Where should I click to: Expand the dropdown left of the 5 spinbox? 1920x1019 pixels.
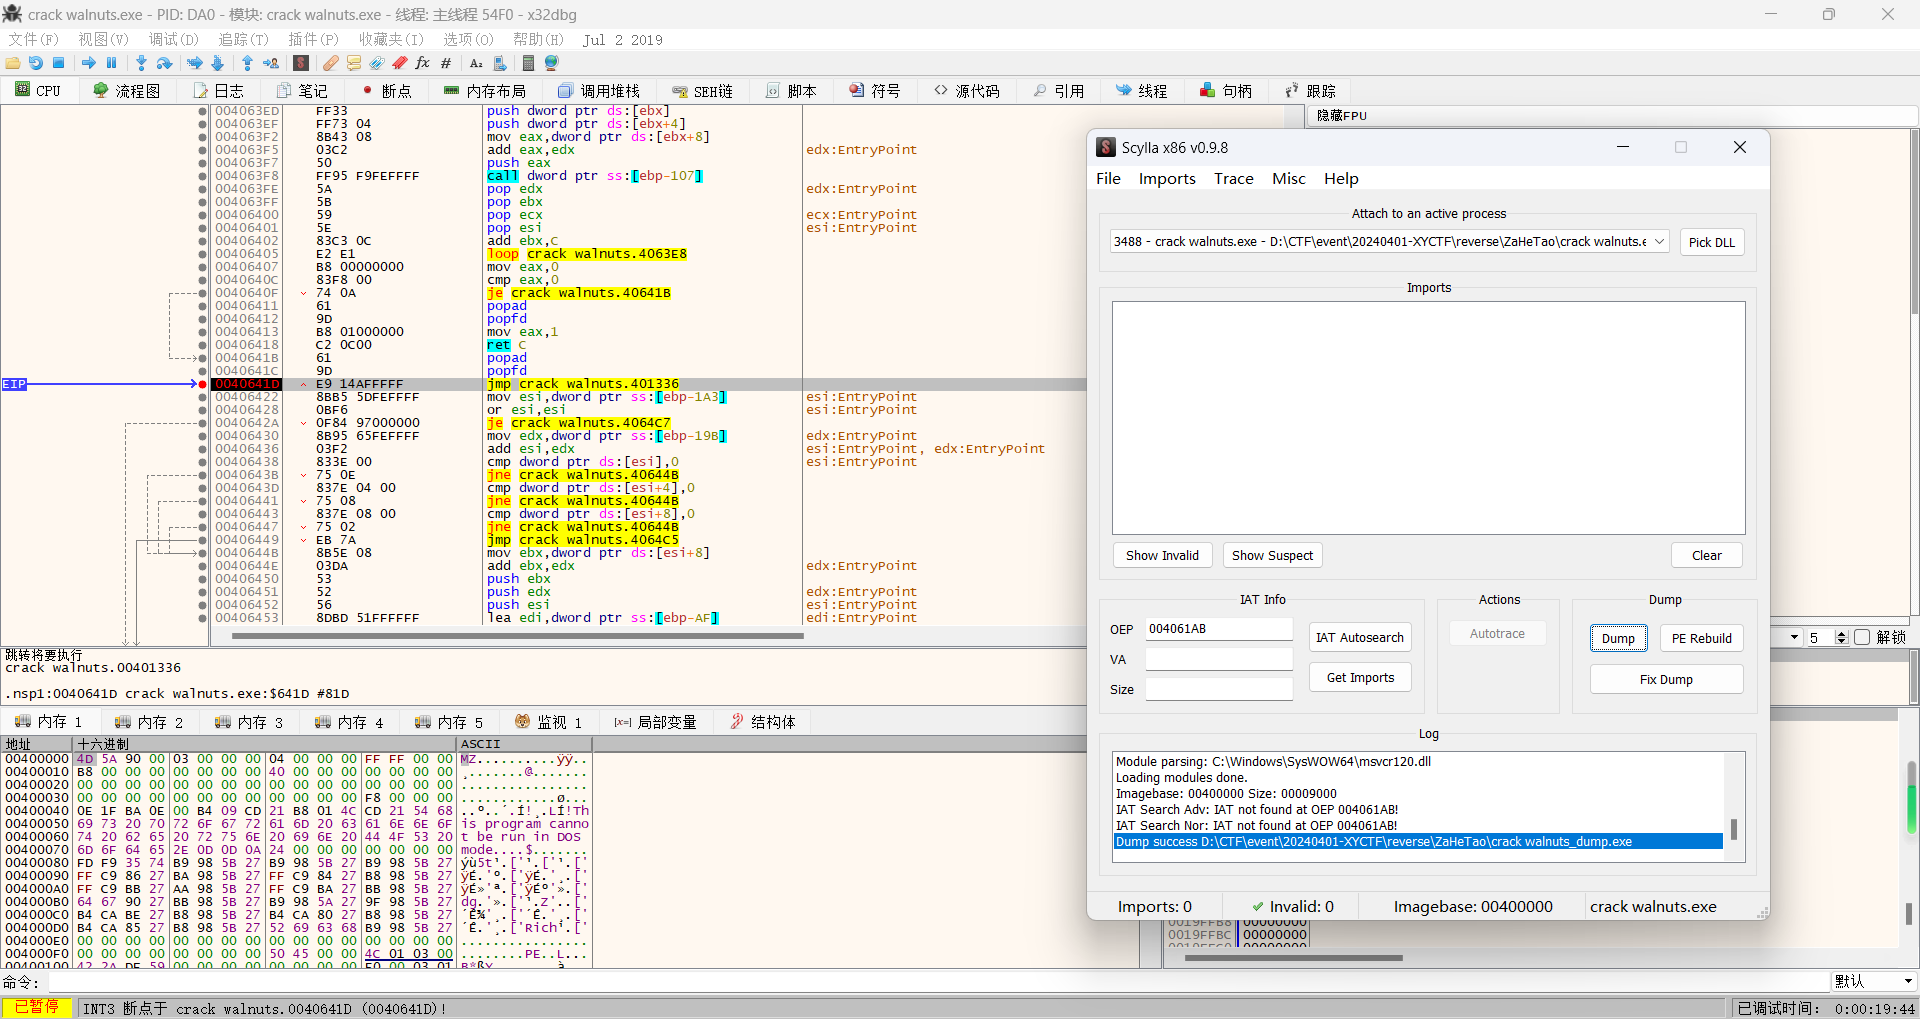(x=1795, y=637)
